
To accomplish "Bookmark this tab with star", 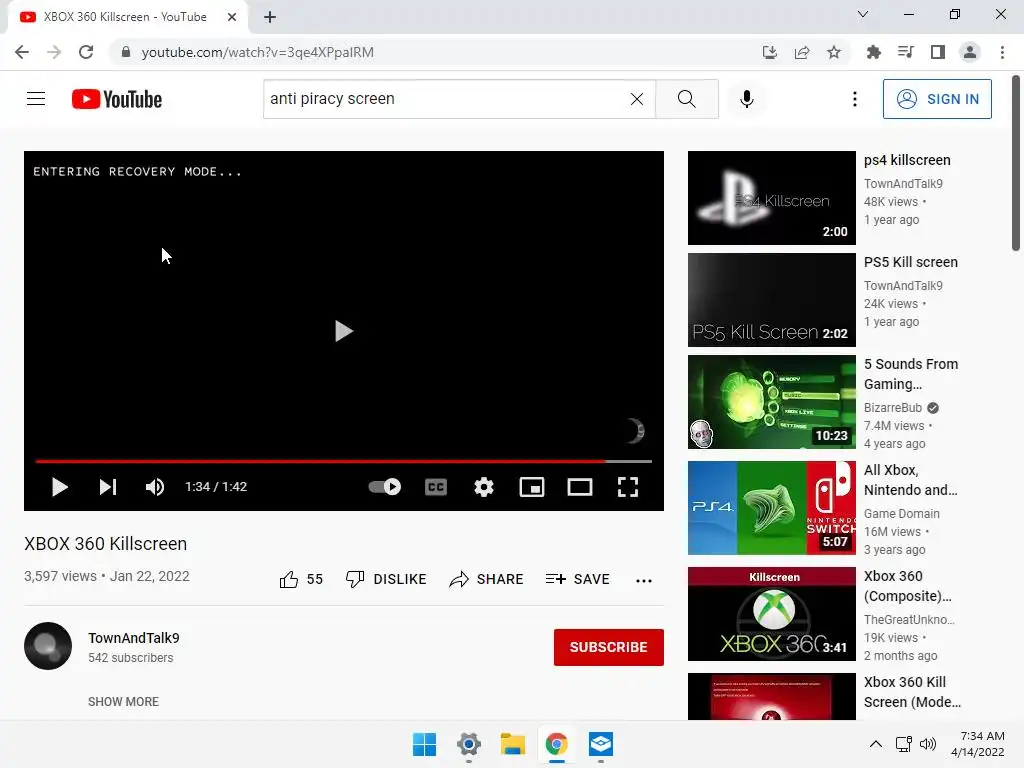I will (834, 52).
